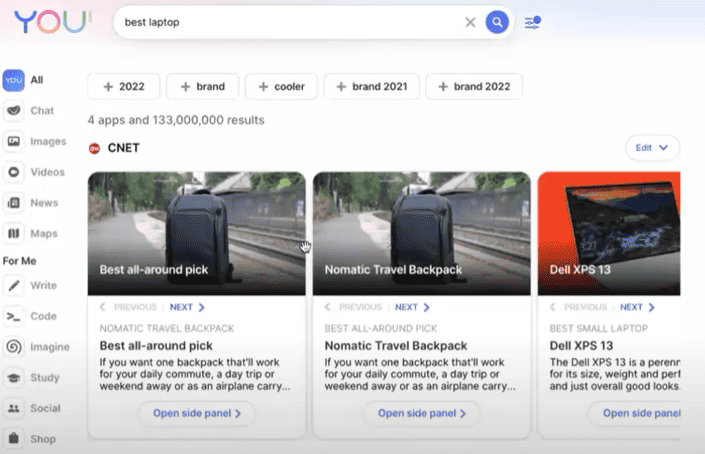Click the blue search magnifier button
Screen dimensions: 705x454
[x=497, y=22]
